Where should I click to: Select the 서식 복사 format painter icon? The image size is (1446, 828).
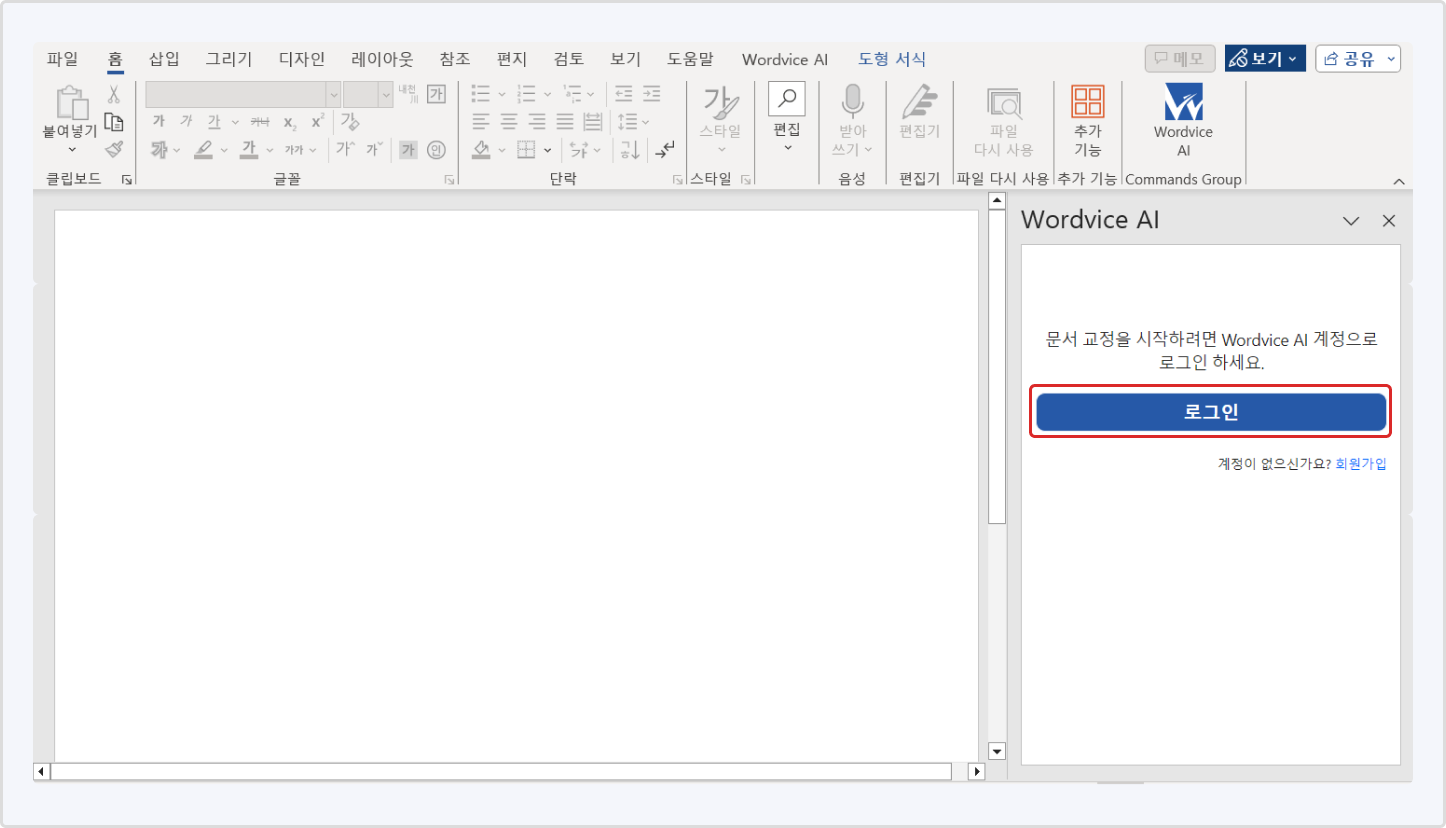point(115,149)
